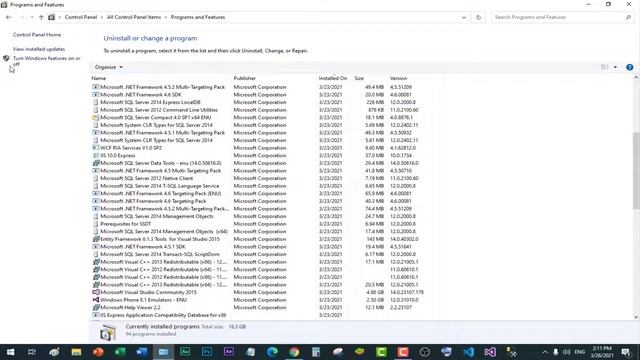Launch Microsoft Edge from the taskbar

point(272,352)
